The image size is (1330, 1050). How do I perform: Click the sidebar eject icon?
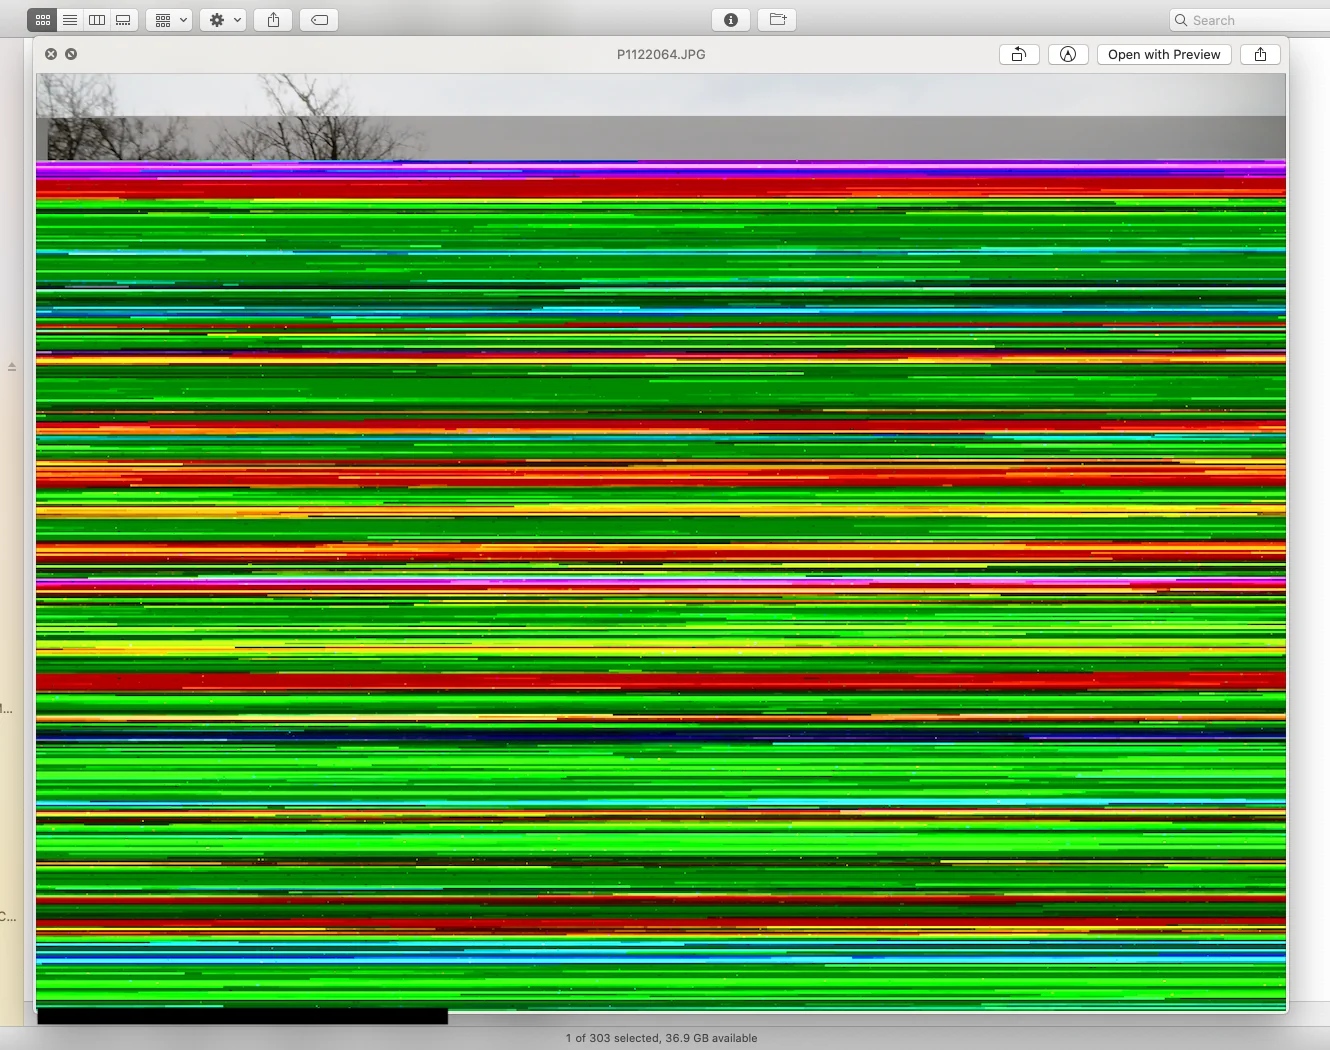pos(12,367)
